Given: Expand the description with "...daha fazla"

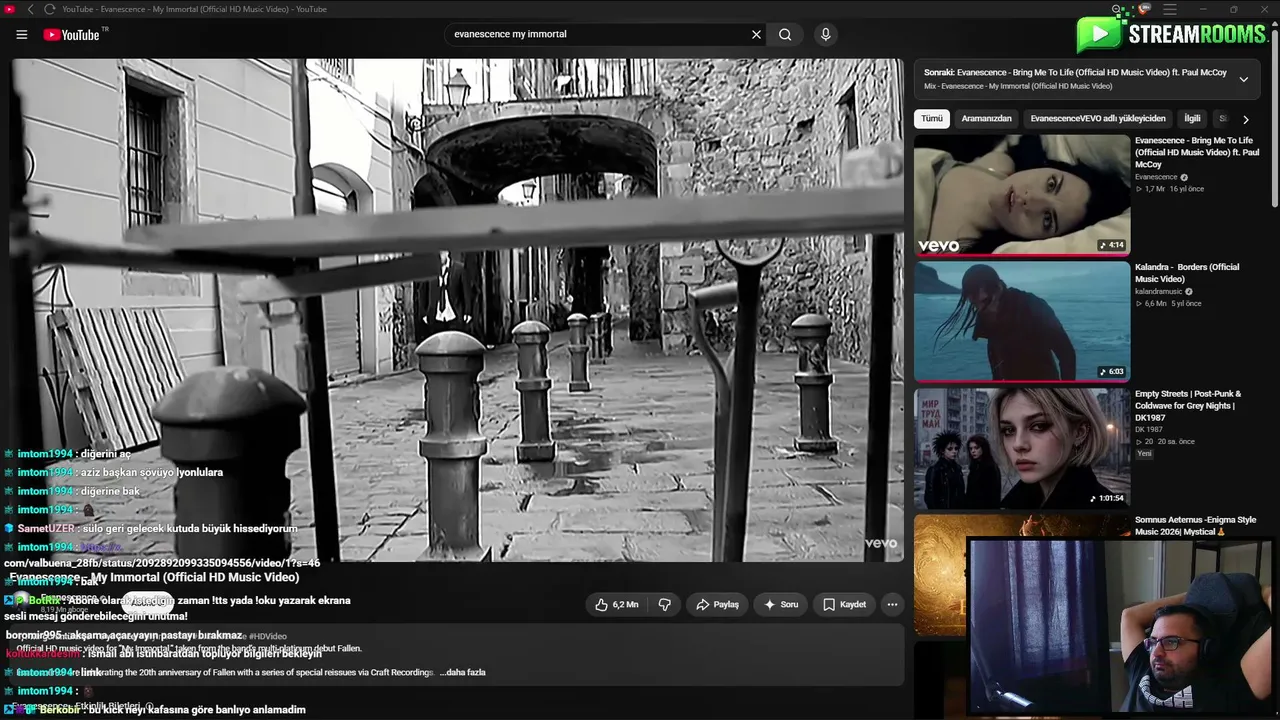Looking at the screenshot, I should pyautogui.click(x=463, y=672).
